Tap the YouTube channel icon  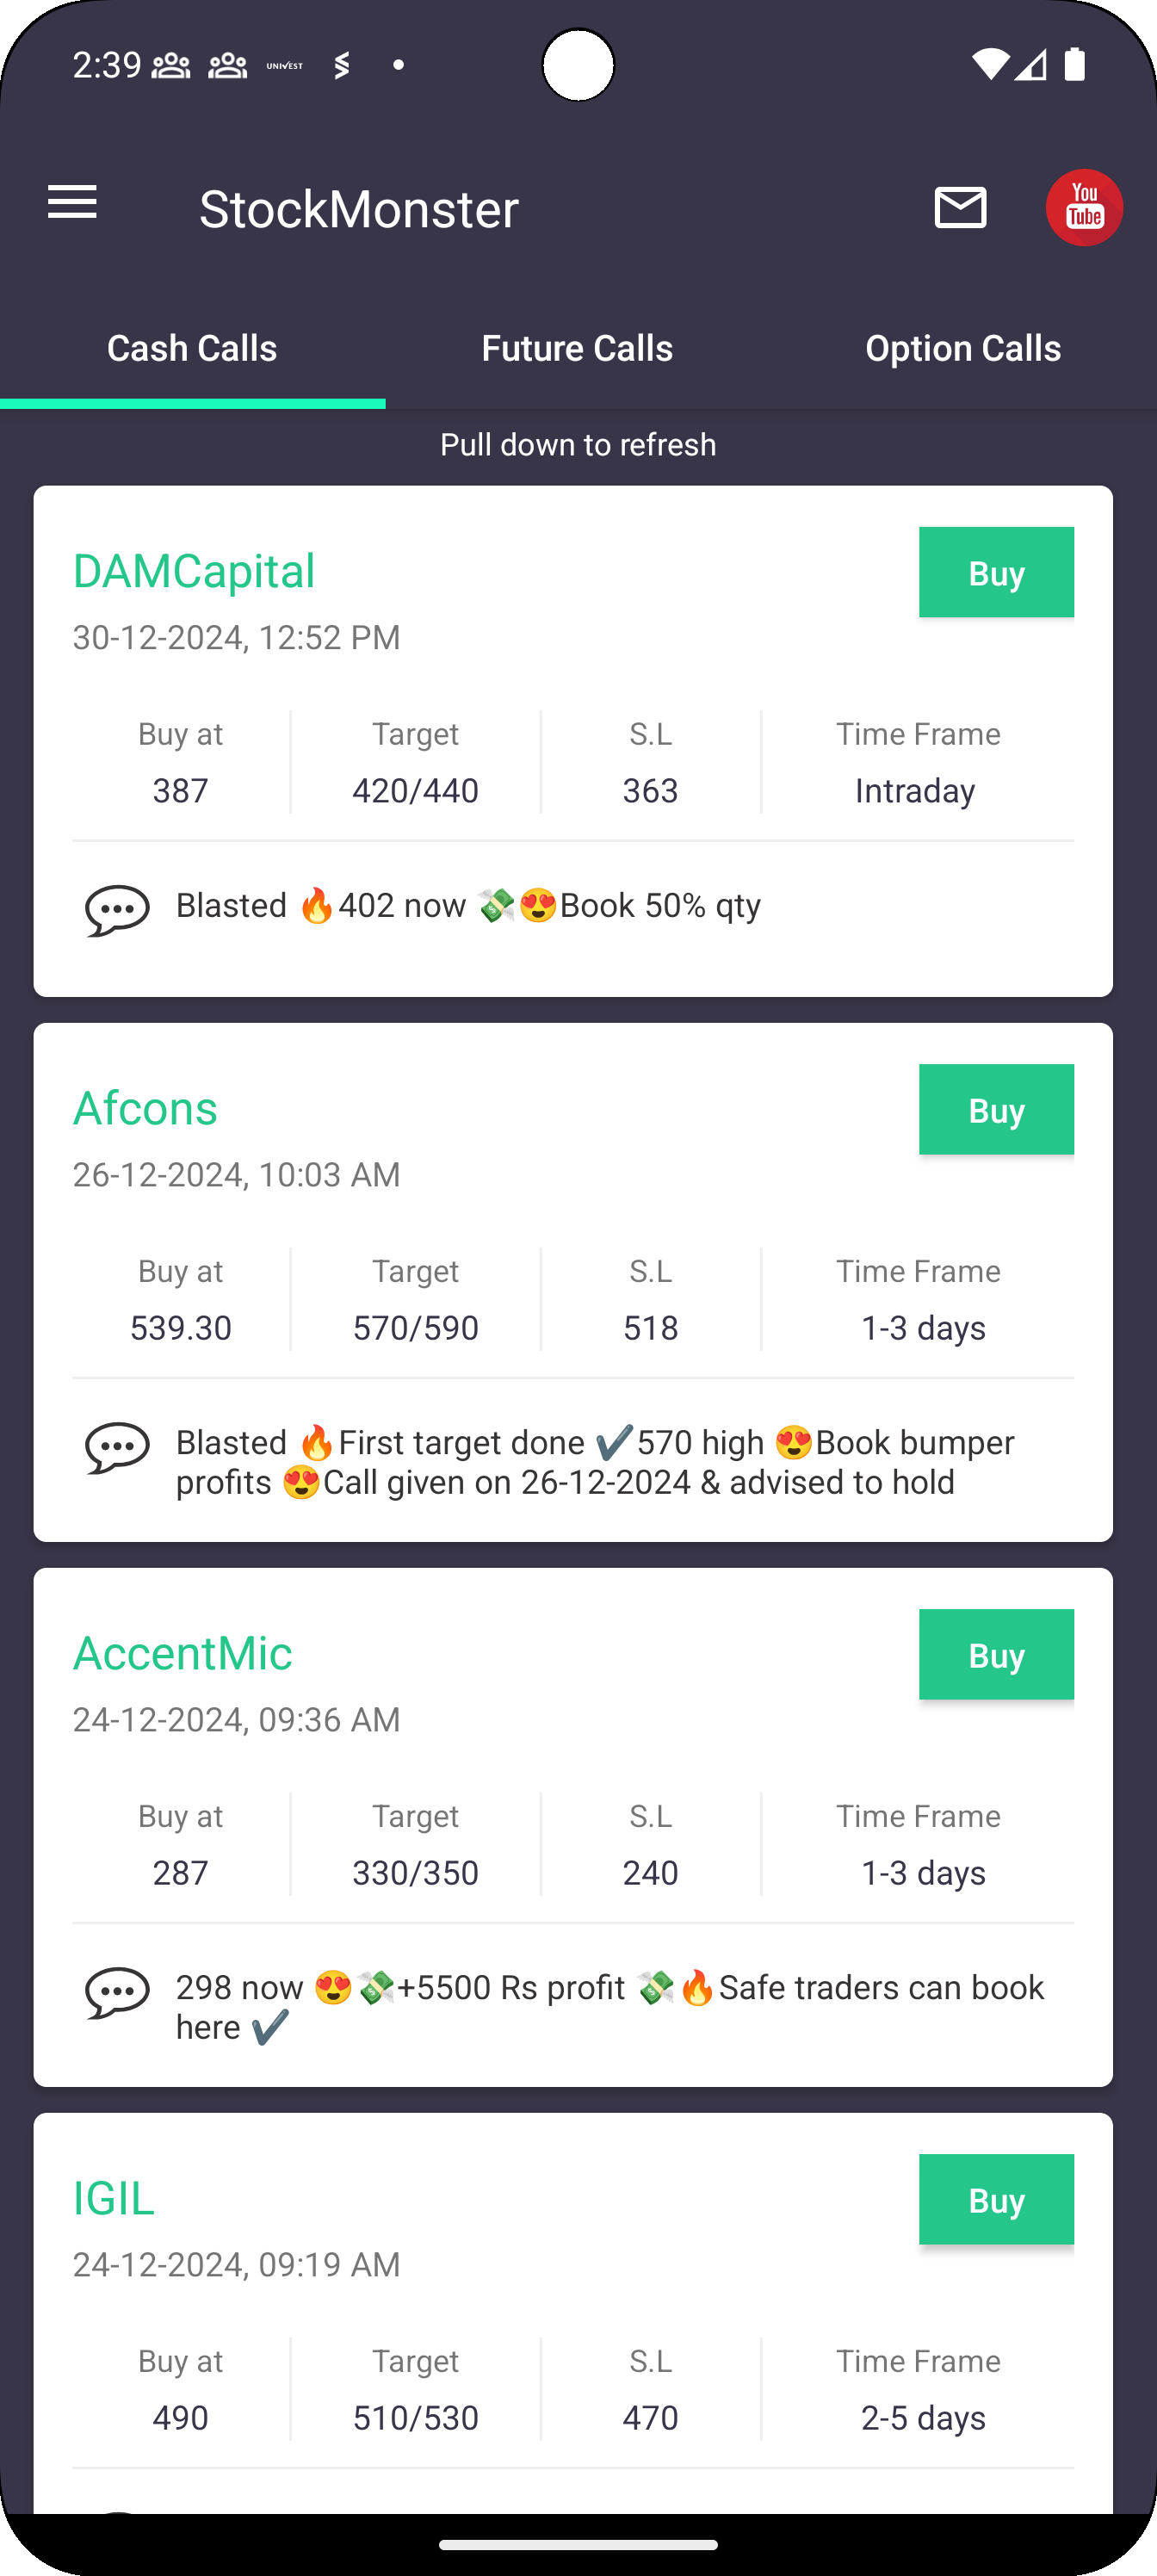coord(1084,208)
